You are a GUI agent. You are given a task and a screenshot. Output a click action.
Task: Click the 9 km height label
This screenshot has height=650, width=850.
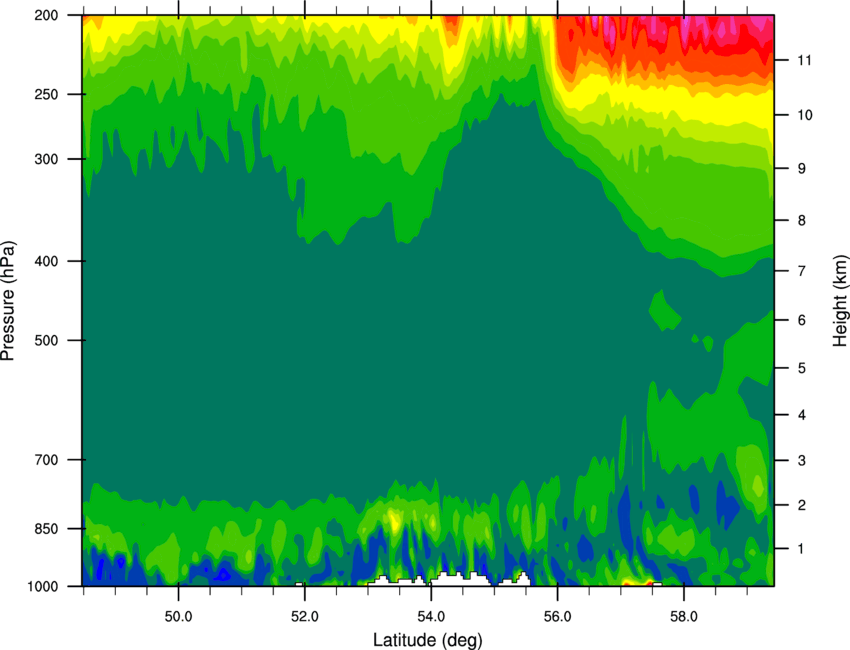click(x=802, y=169)
